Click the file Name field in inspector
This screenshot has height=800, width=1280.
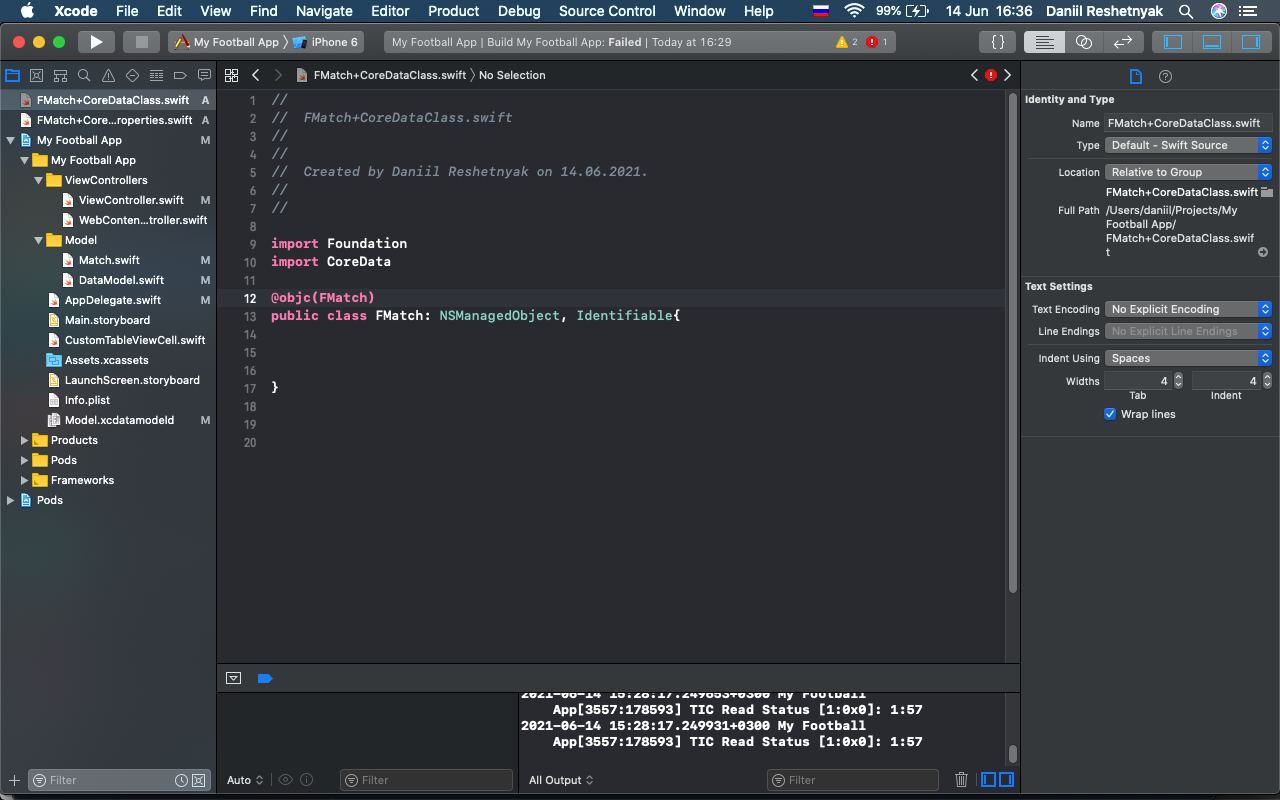[1188, 123]
